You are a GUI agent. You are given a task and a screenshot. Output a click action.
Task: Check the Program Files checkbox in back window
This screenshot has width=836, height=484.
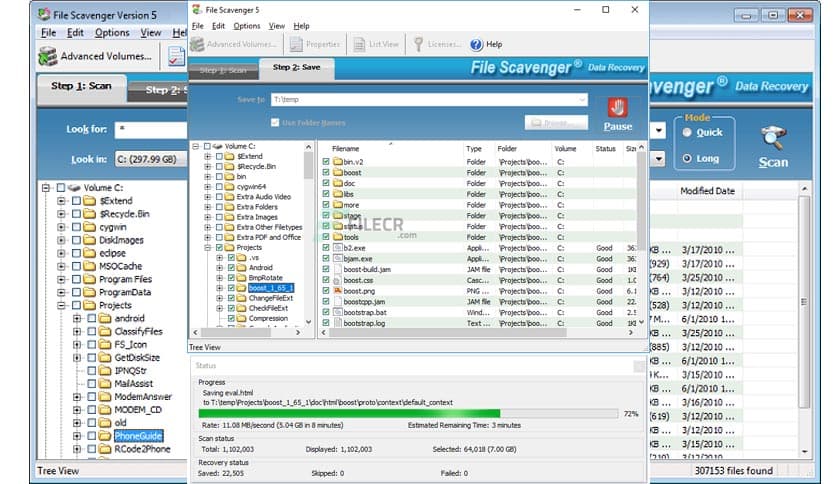pyautogui.click(x=76, y=279)
